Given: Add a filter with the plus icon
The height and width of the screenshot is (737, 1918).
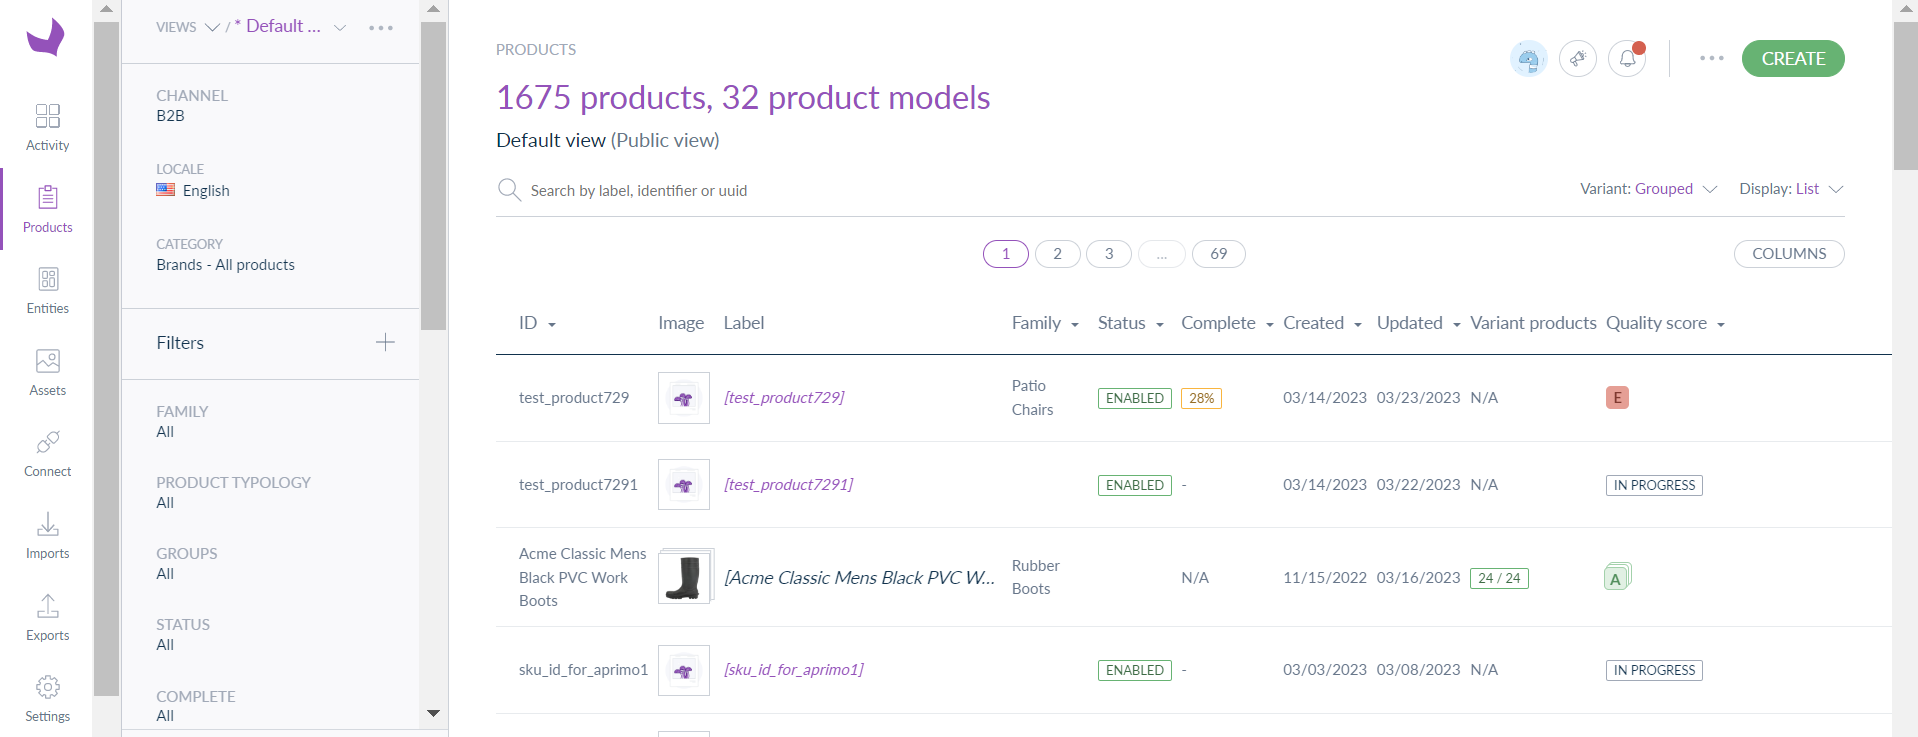Looking at the screenshot, I should (x=385, y=343).
